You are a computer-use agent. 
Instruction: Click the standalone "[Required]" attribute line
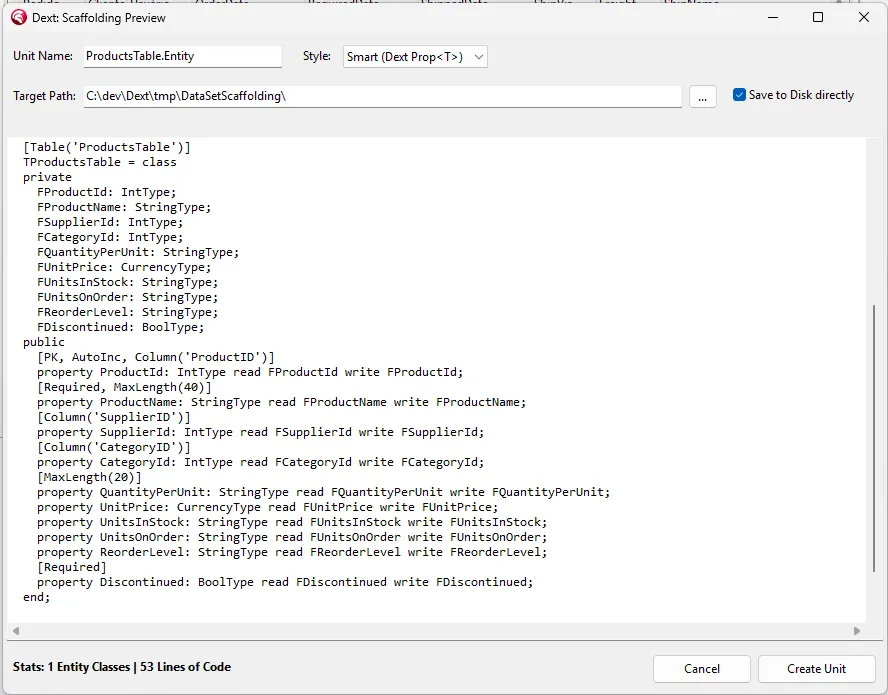71,568
